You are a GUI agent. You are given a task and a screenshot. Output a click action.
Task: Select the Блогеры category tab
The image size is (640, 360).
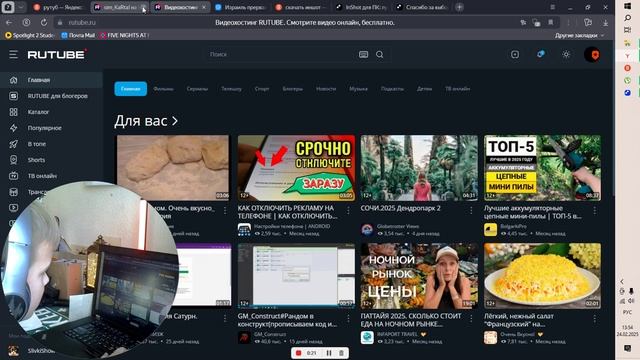(293, 89)
